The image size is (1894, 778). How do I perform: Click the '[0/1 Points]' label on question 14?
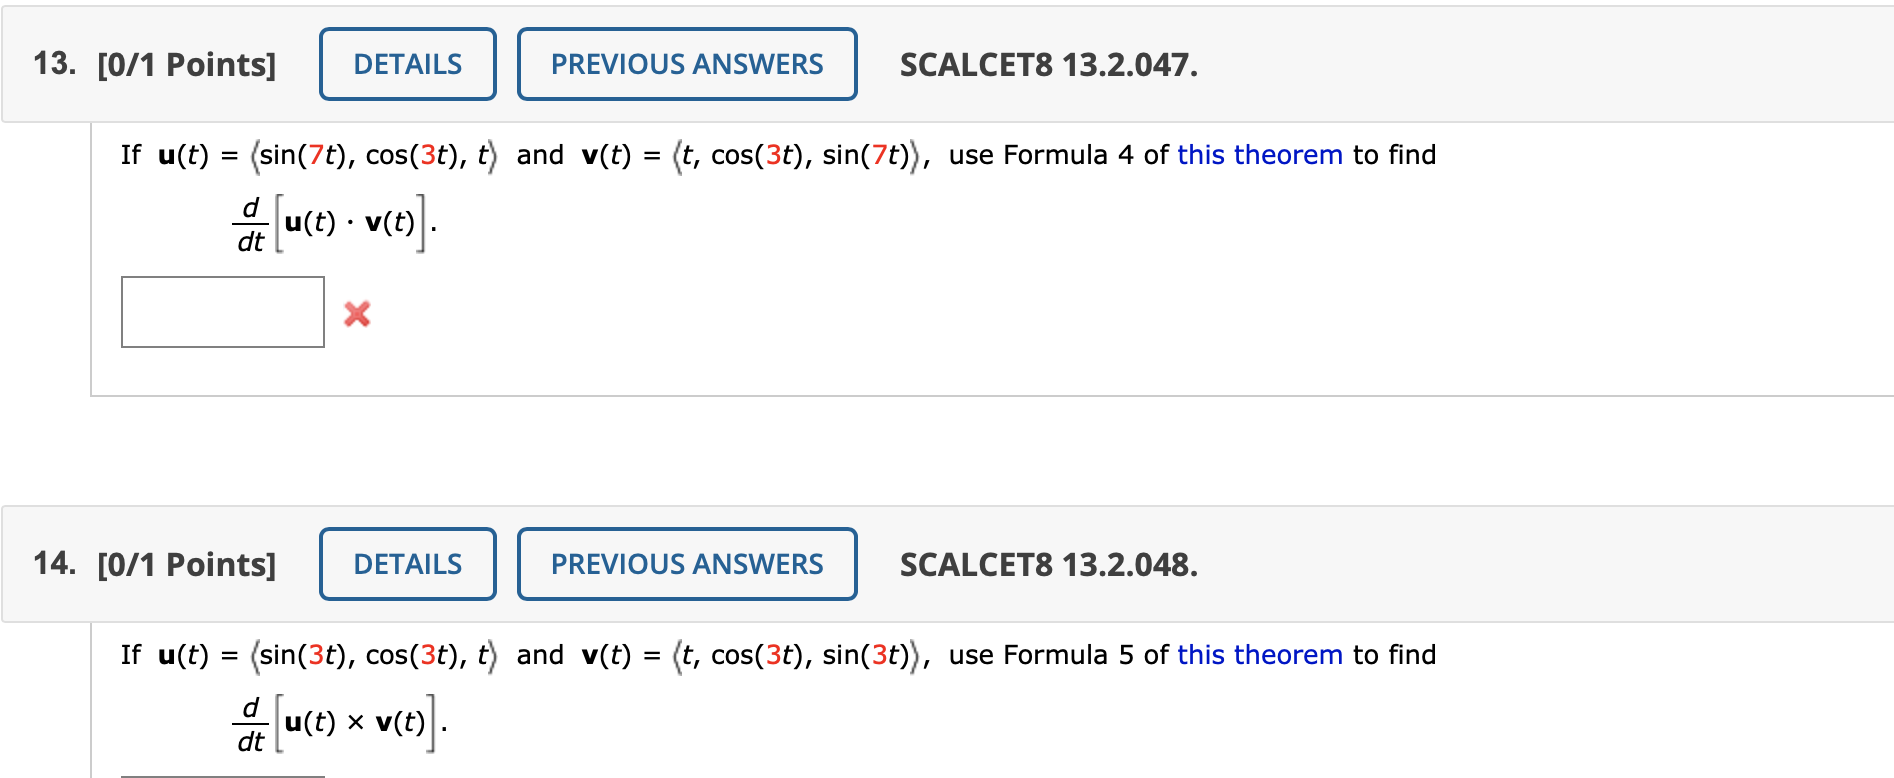[x=186, y=564]
